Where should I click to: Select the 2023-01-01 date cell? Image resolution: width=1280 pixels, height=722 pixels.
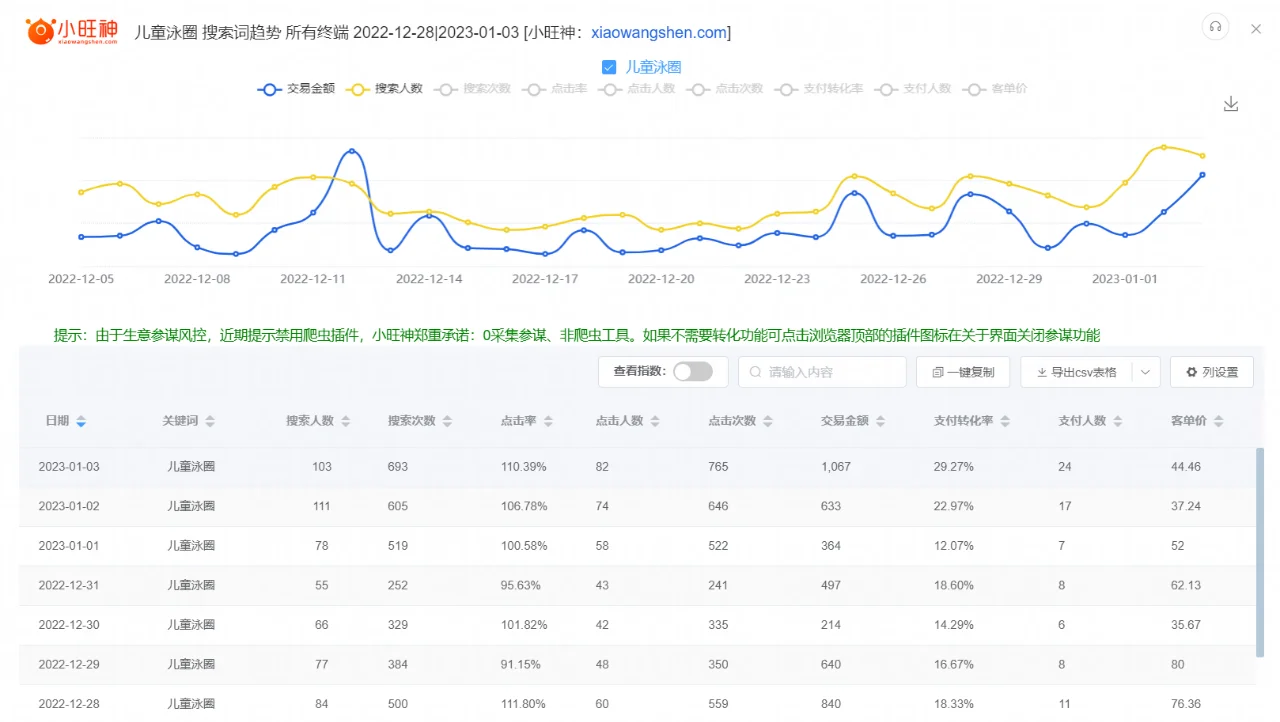point(69,546)
